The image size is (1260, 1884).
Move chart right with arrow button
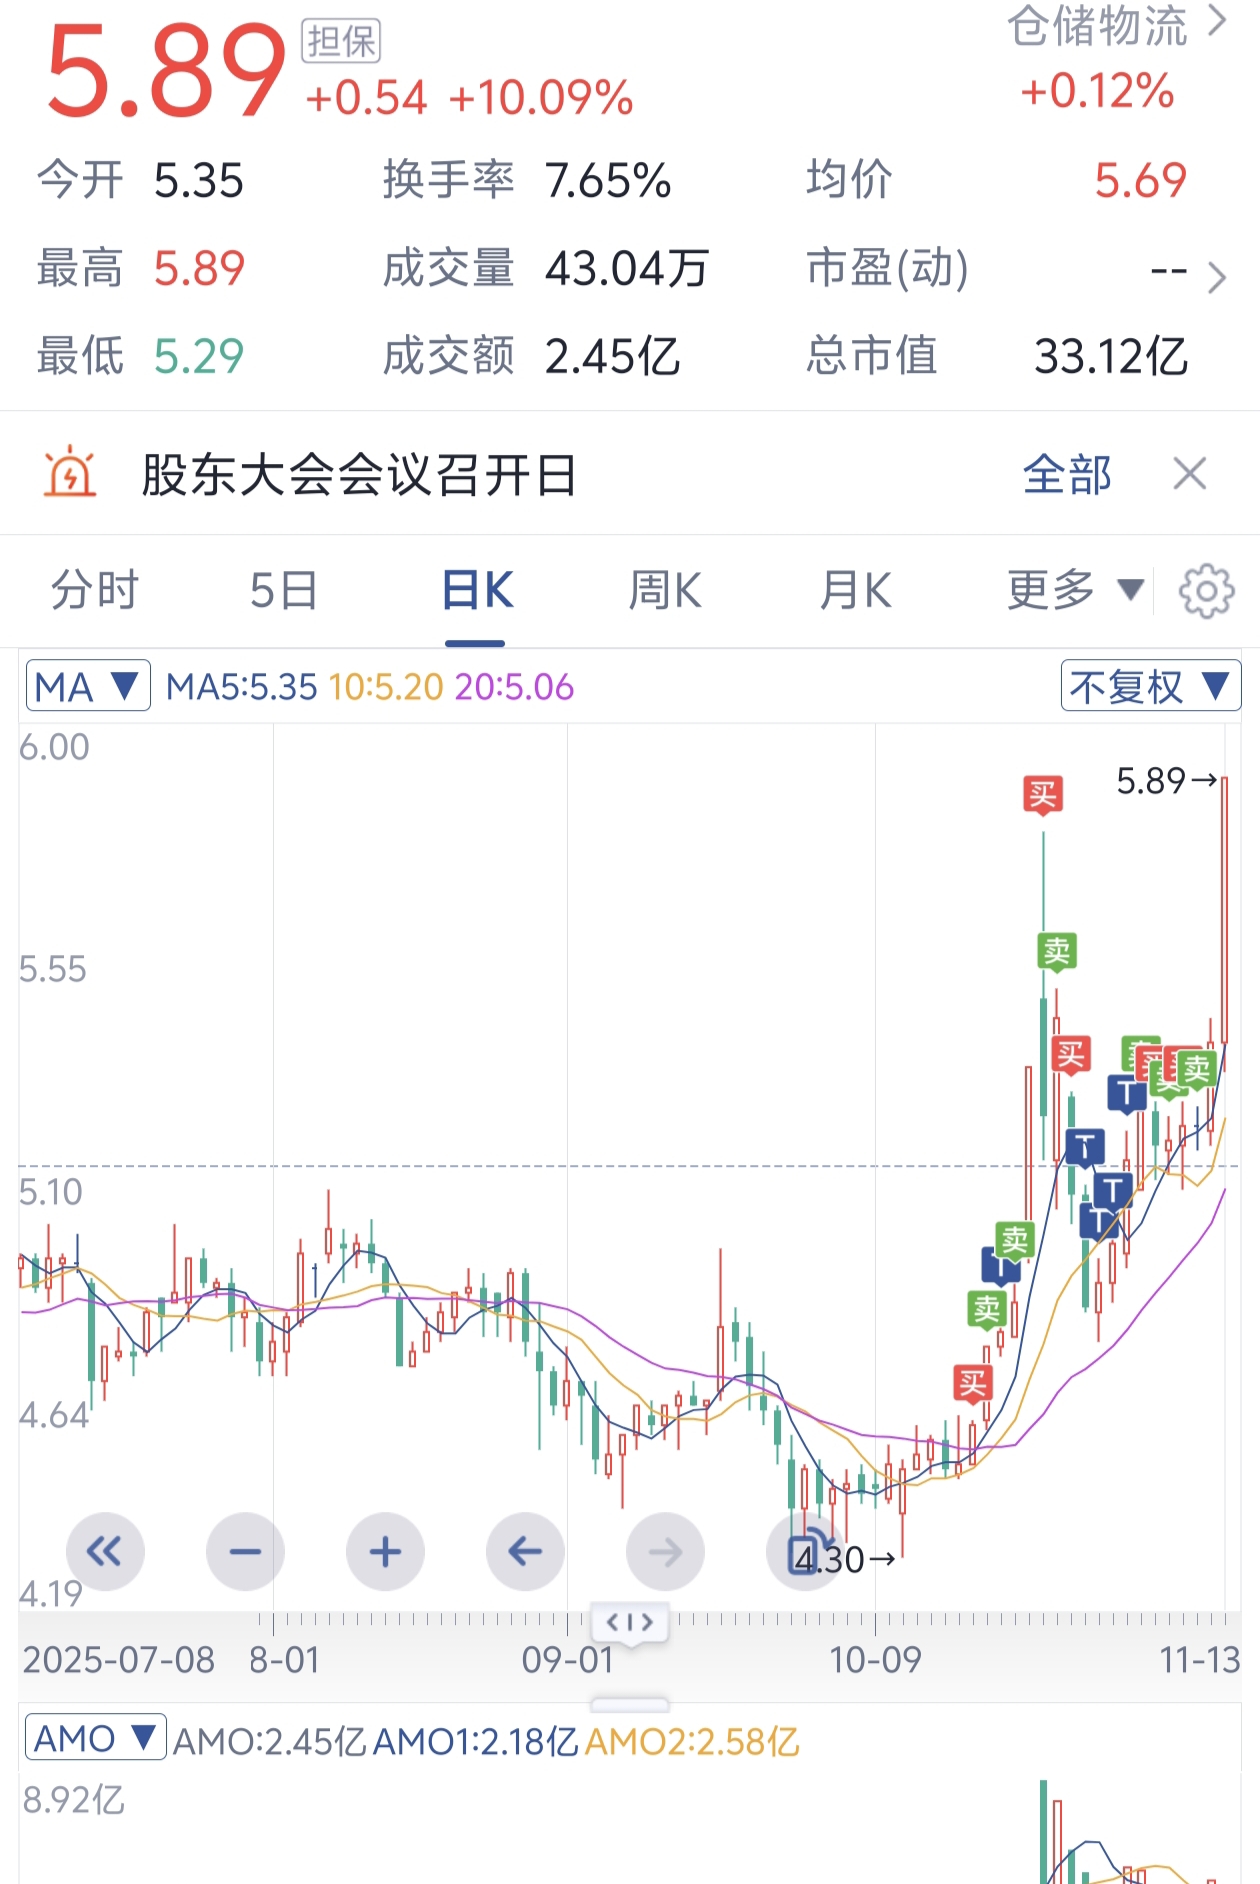(x=665, y=1551)
